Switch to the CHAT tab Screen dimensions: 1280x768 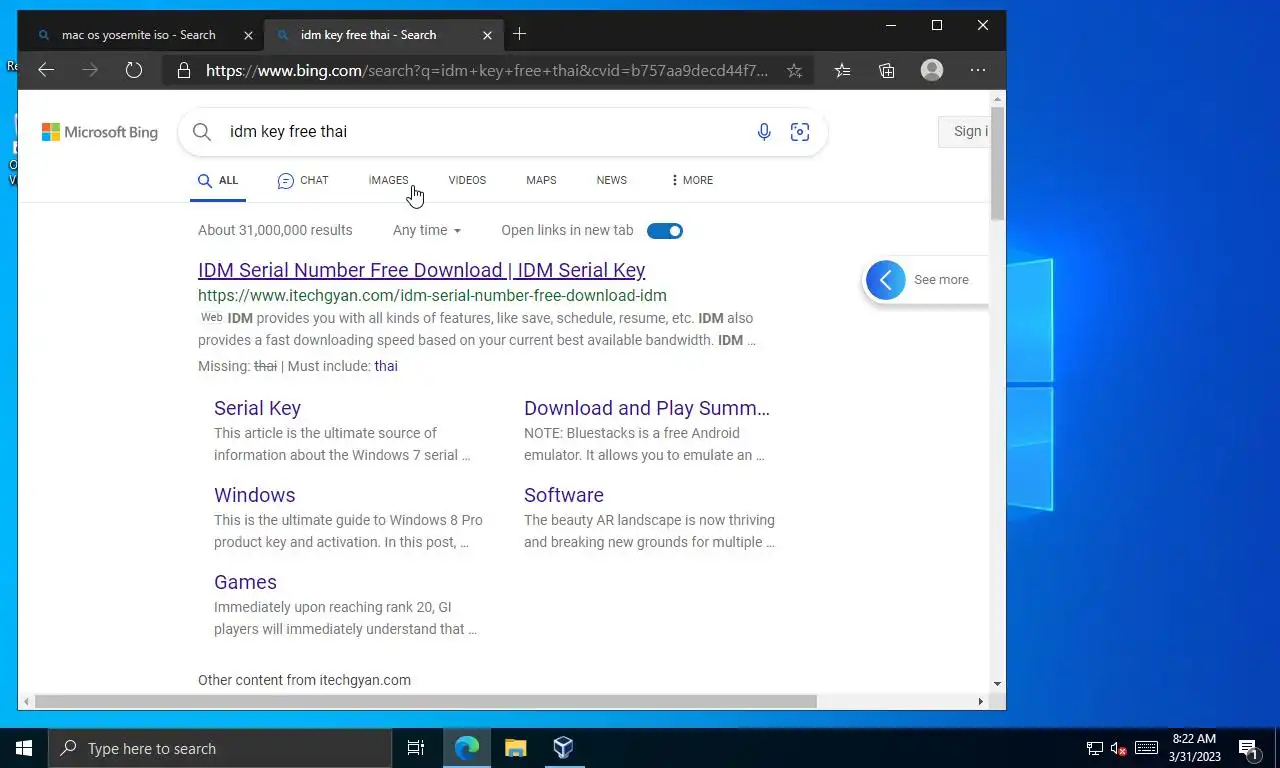point(303,181)
